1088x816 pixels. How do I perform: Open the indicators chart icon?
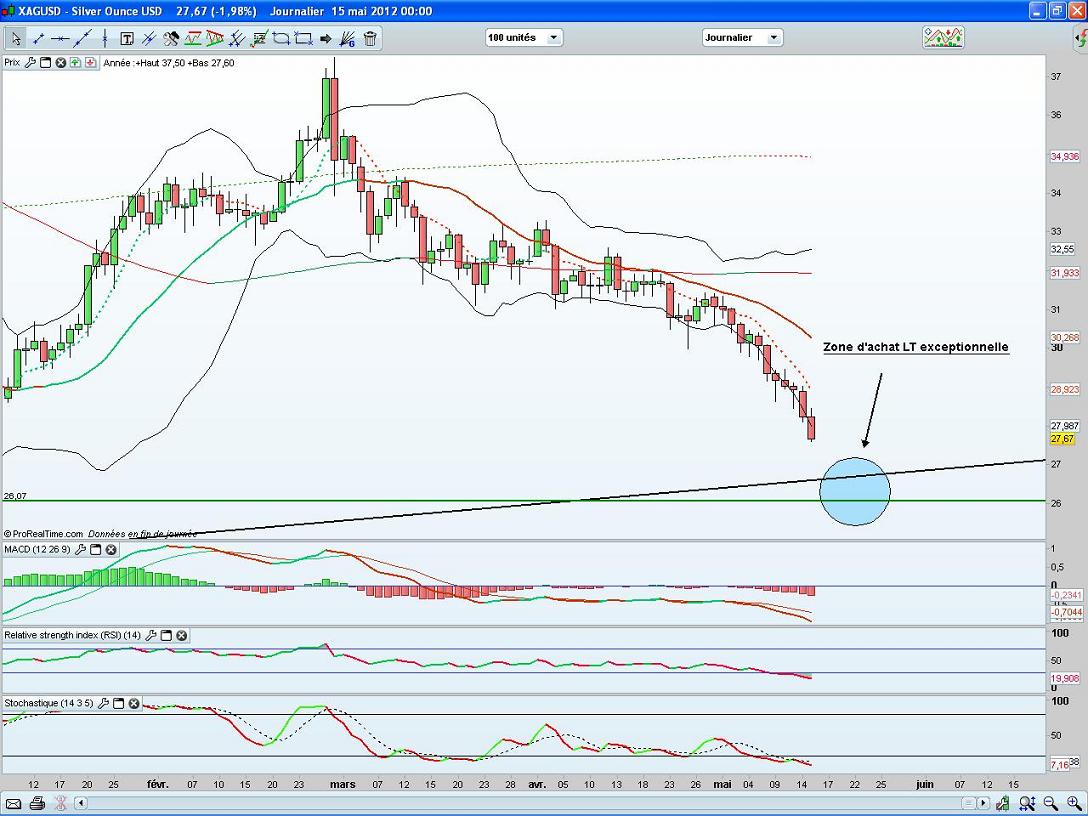coord(943,38)
